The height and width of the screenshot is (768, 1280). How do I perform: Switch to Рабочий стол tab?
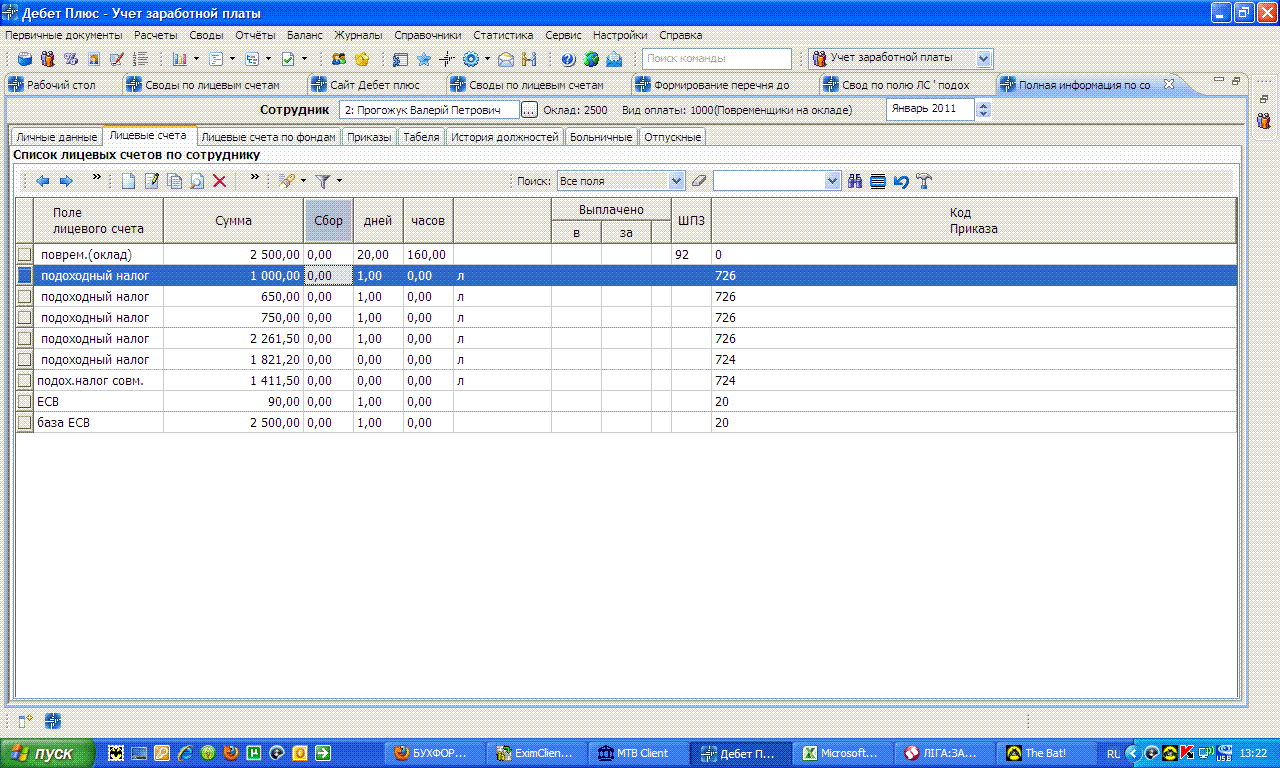pos(62,85)
